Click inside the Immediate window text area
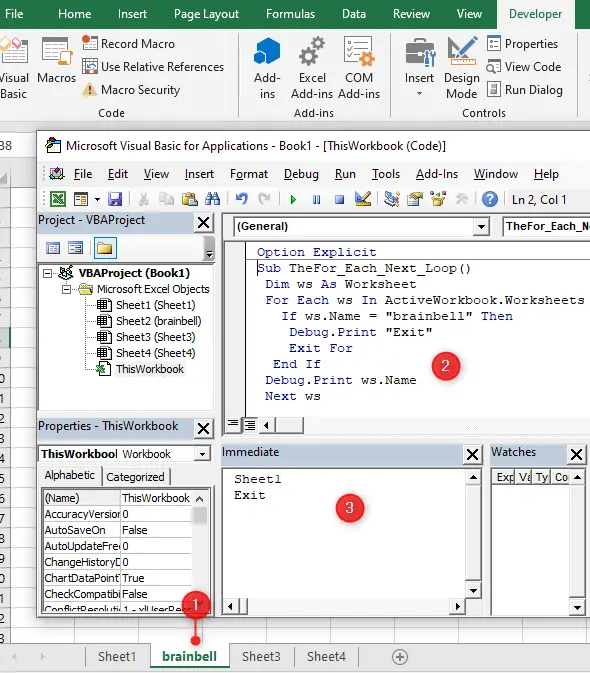The height and width of the screenshot is (673, 590). click(x=343, y=534)
